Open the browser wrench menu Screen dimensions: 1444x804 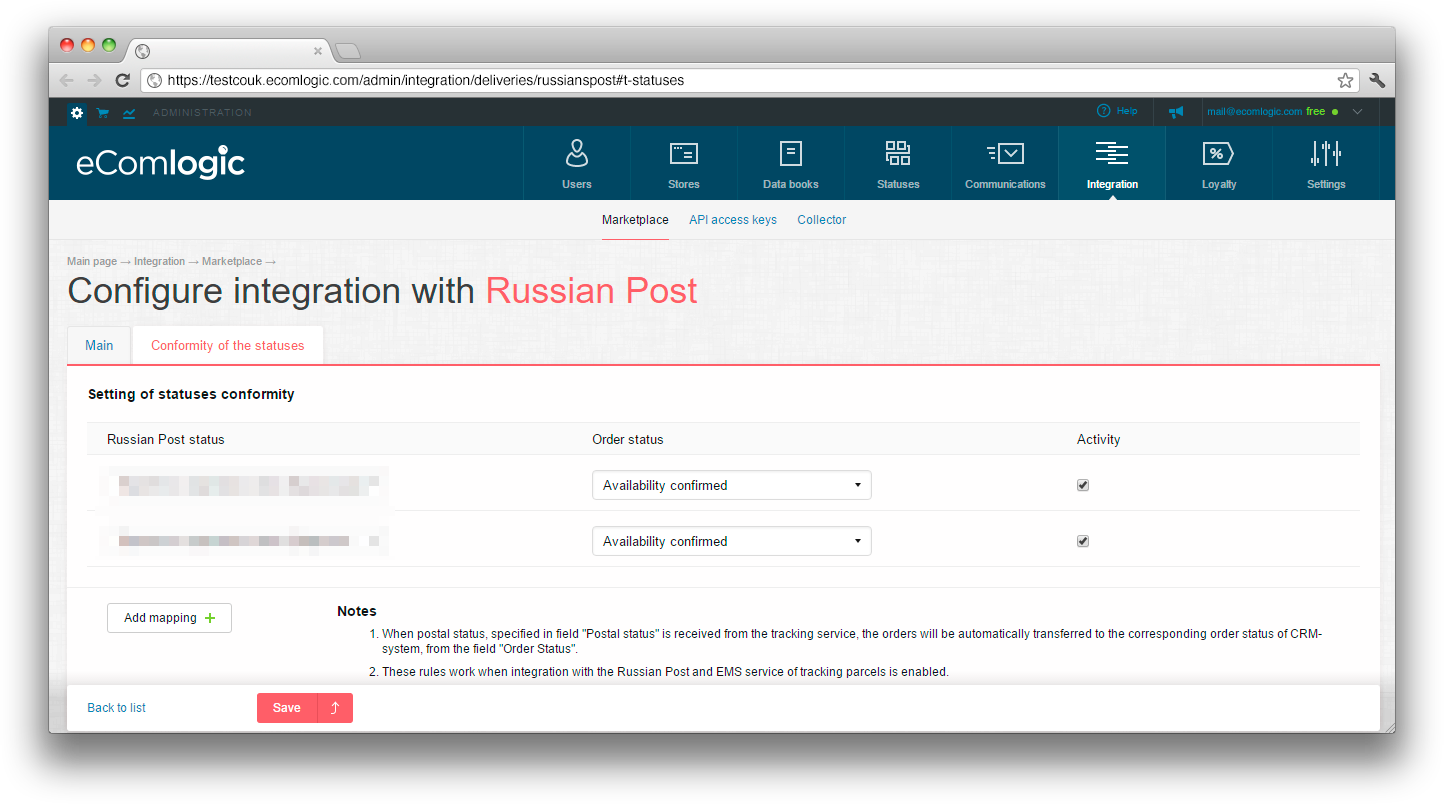coord(1377,80)
